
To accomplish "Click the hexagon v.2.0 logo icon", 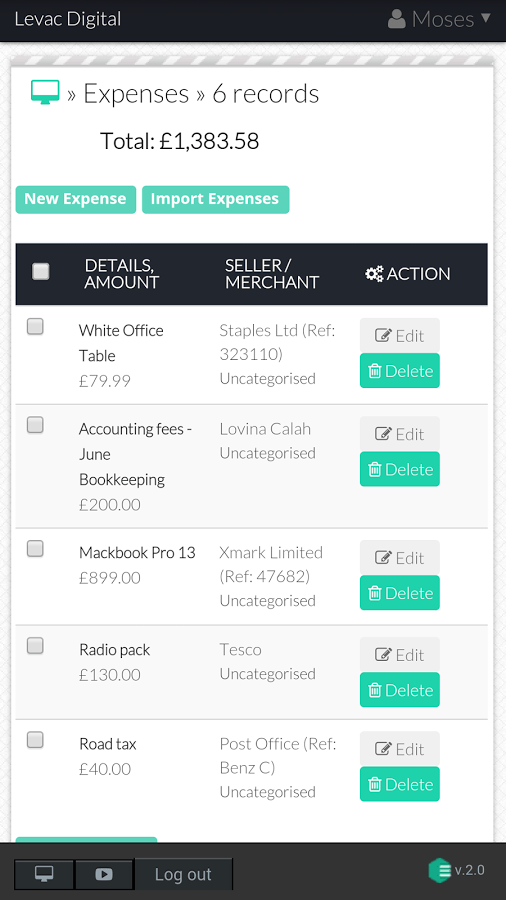I will point(439,870).
